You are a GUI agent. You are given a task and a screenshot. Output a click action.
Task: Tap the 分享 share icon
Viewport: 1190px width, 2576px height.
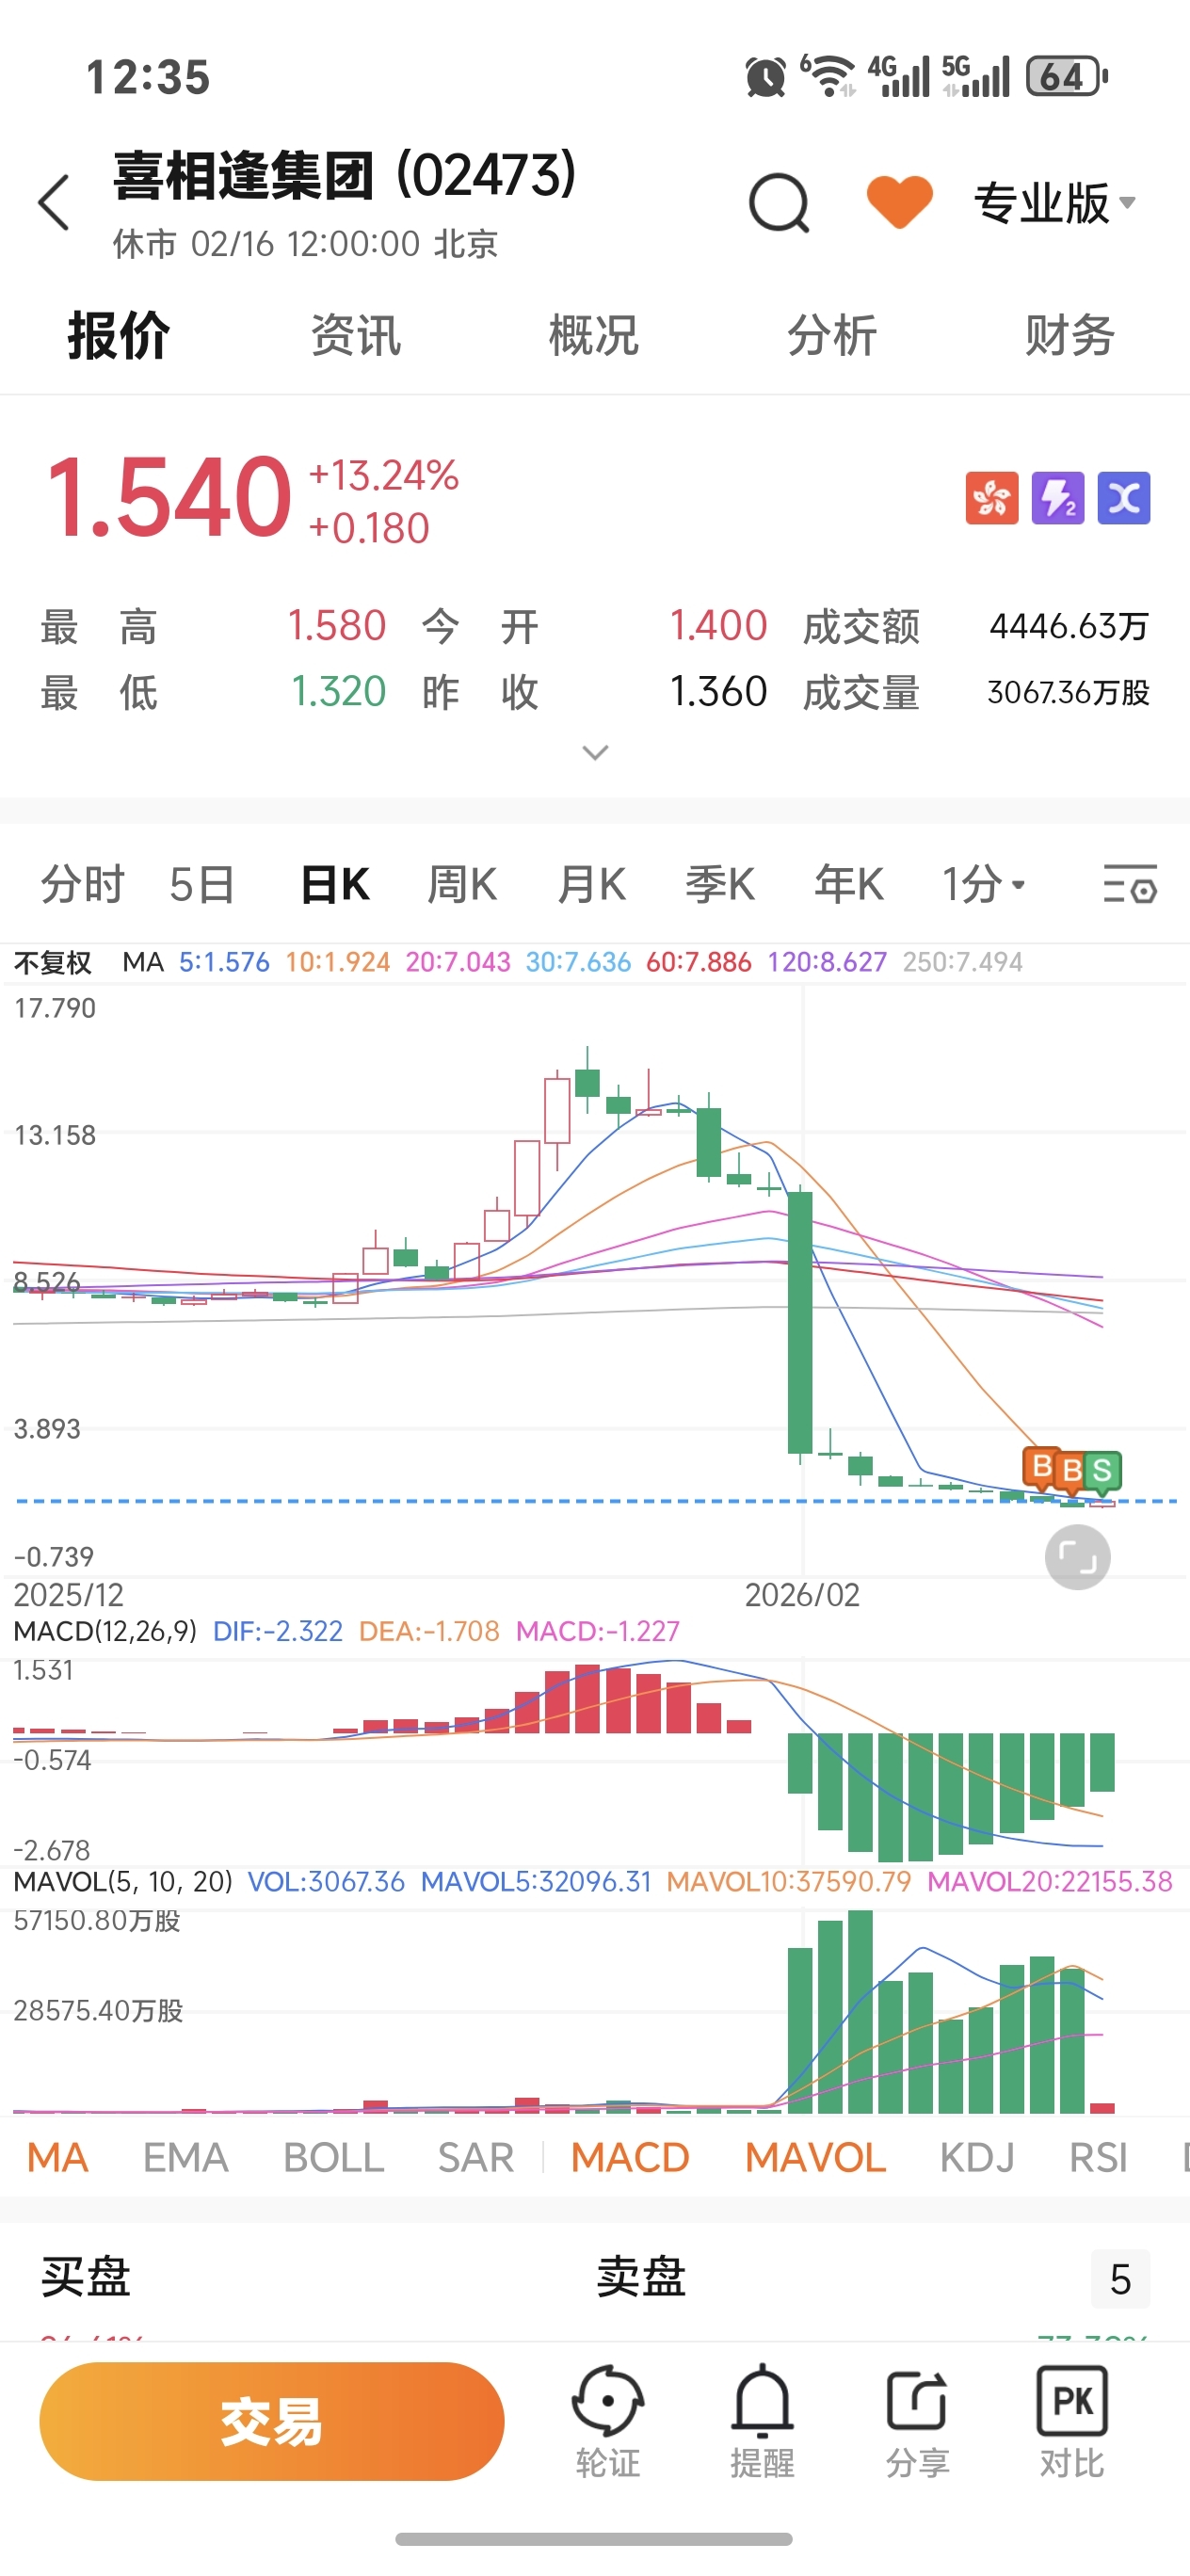pos(917,2421)
